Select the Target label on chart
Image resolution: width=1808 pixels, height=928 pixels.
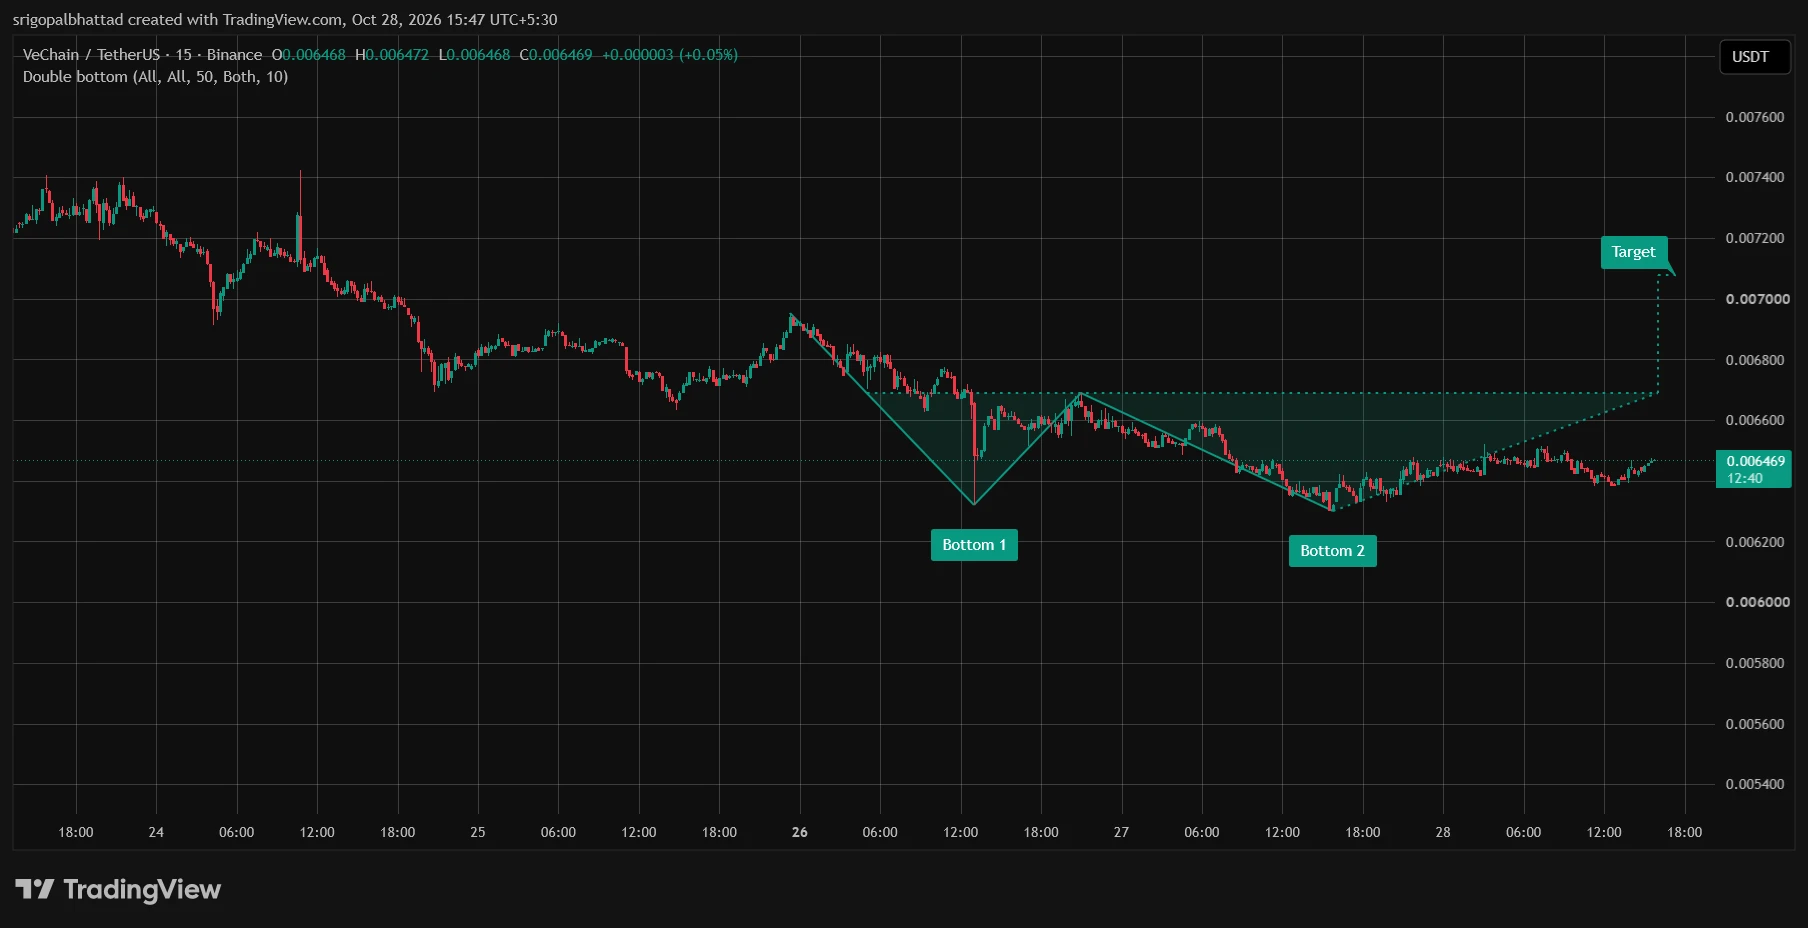1633,252
